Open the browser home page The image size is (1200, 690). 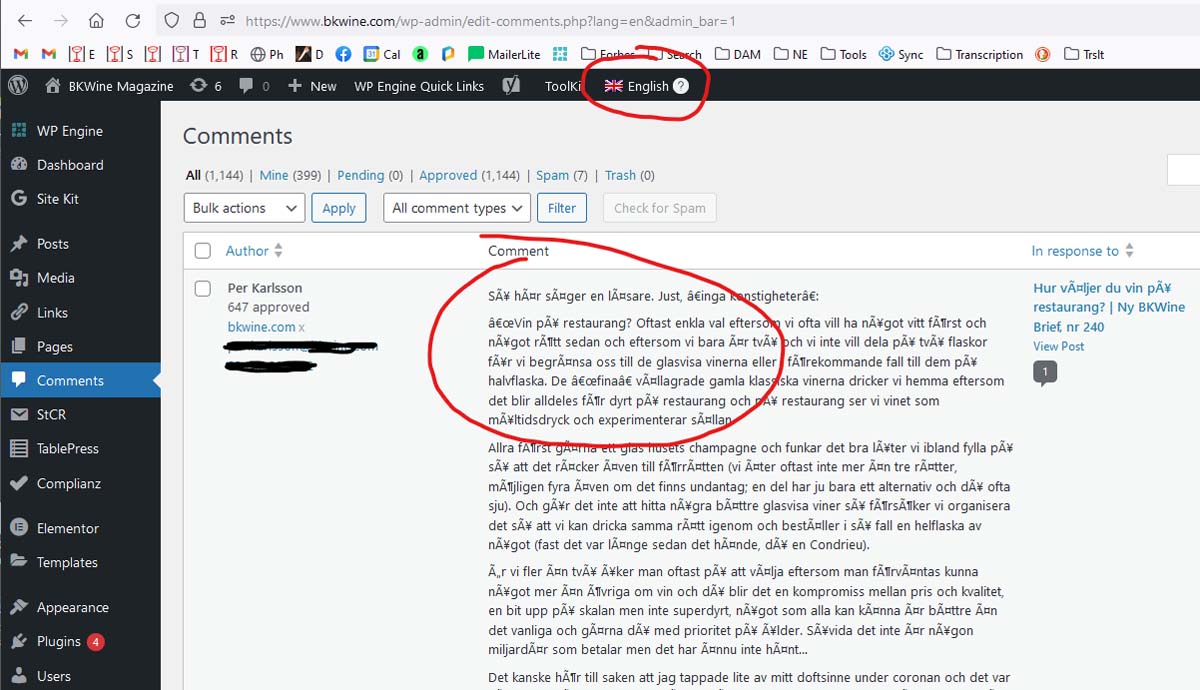coord(96,20)
